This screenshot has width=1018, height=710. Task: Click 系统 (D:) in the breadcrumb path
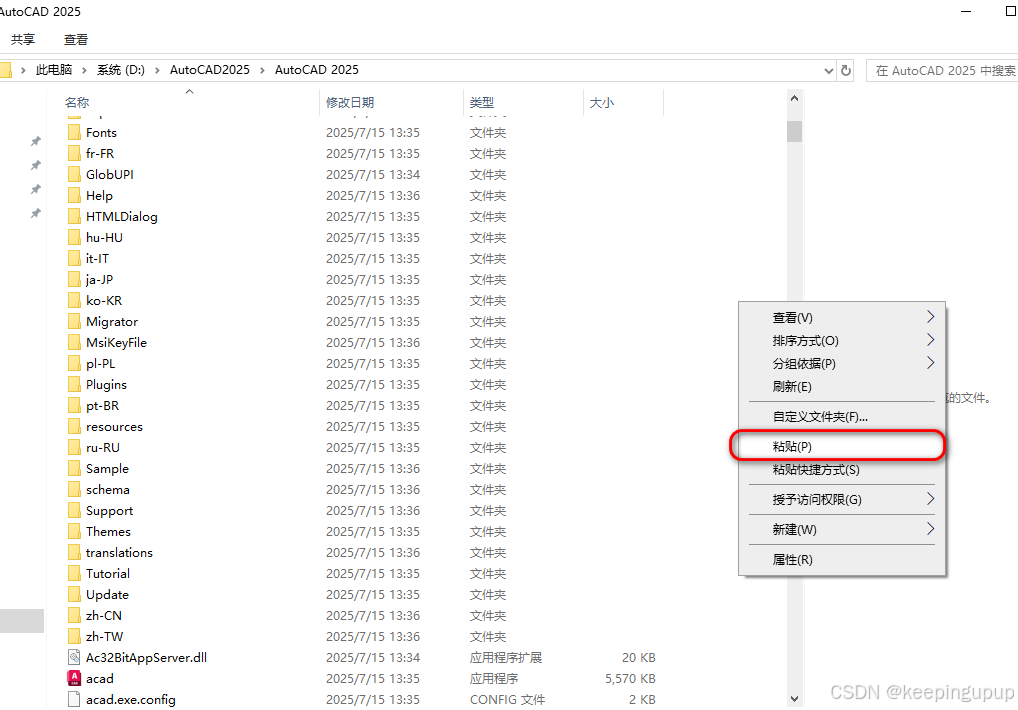(x=121, y=70)
